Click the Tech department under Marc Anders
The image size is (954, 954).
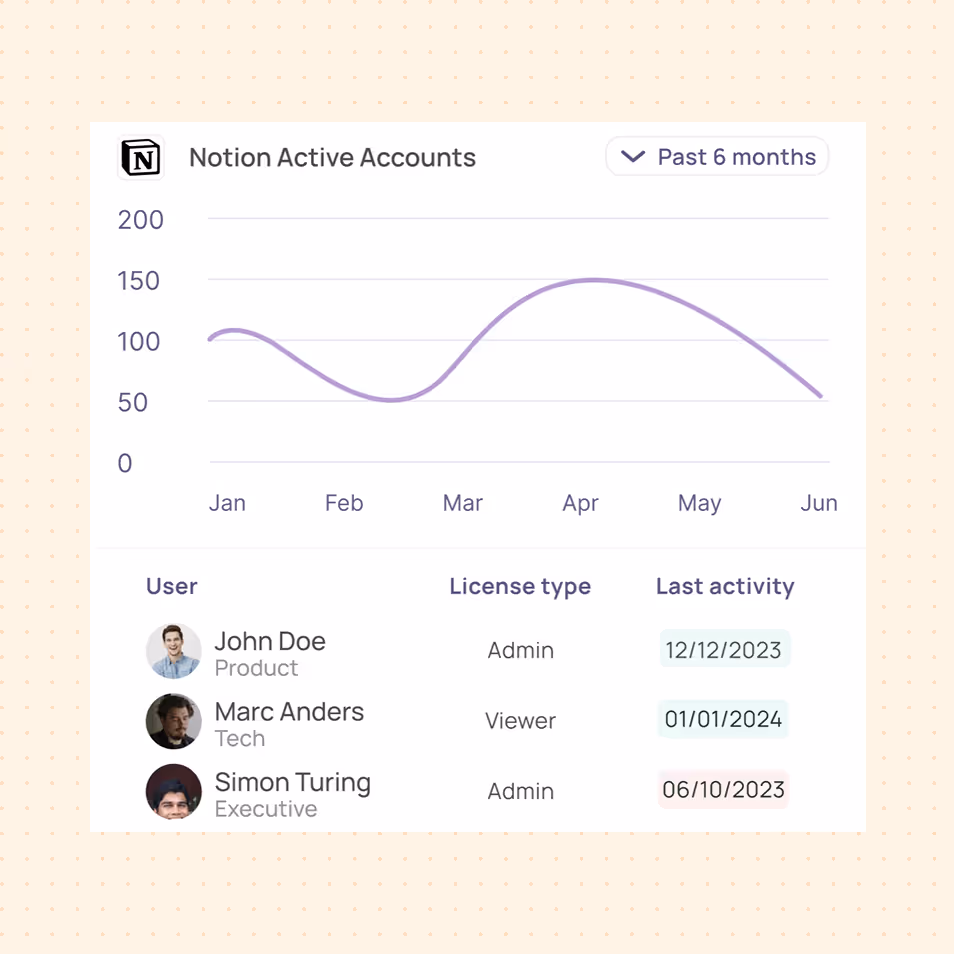(x=240, y=738)
